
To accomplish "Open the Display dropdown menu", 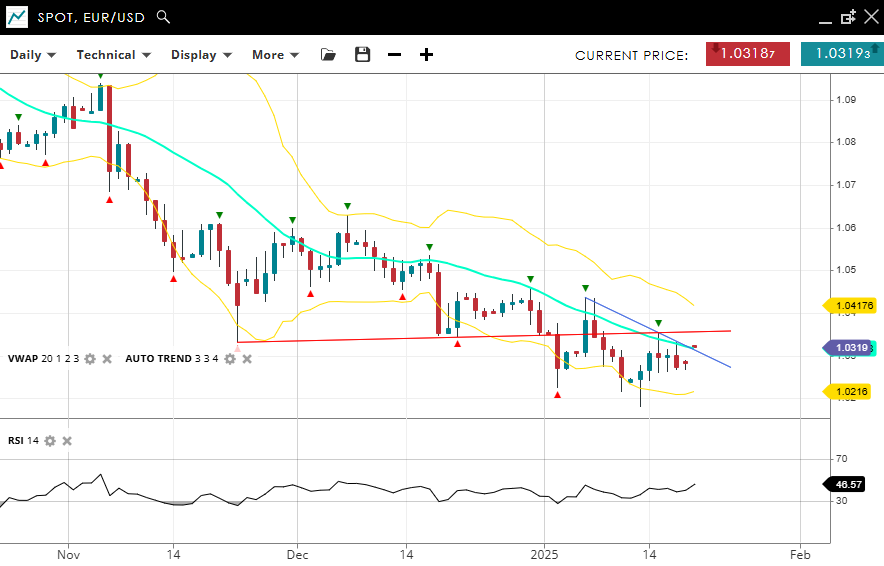I will pyautogui.click(x=201, y=55).
